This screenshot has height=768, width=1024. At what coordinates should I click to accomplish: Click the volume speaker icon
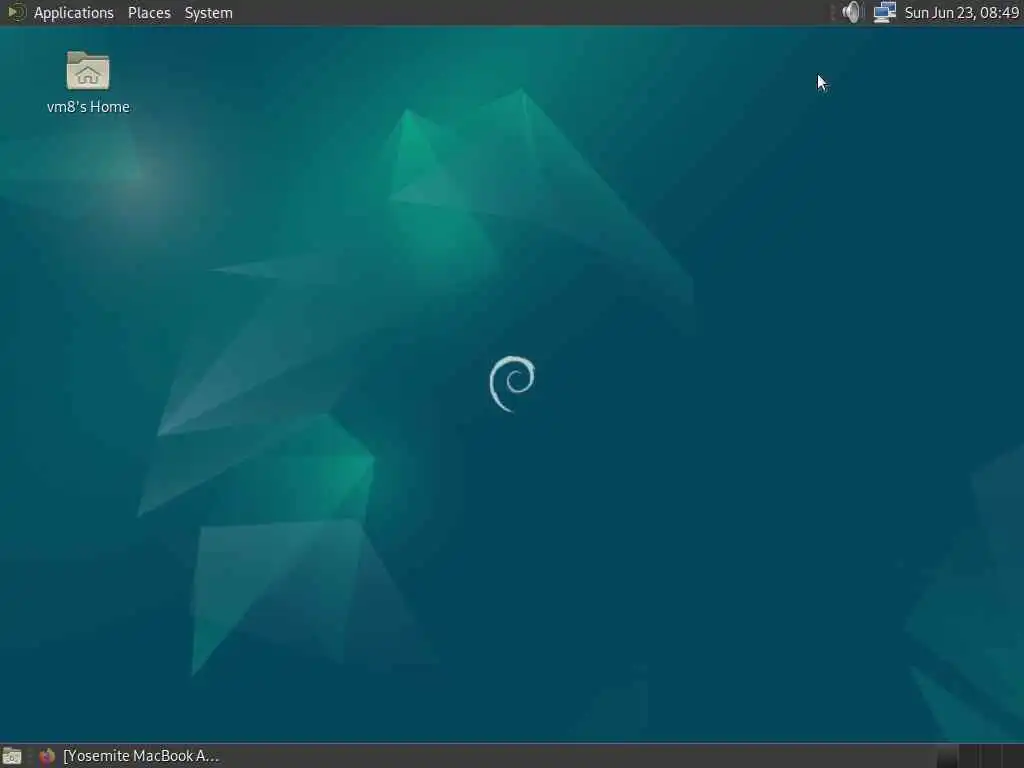point(852,12)
